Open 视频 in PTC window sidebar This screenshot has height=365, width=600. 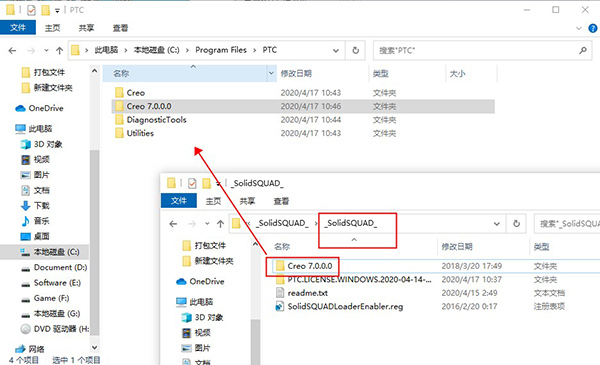tap(35, 160)
